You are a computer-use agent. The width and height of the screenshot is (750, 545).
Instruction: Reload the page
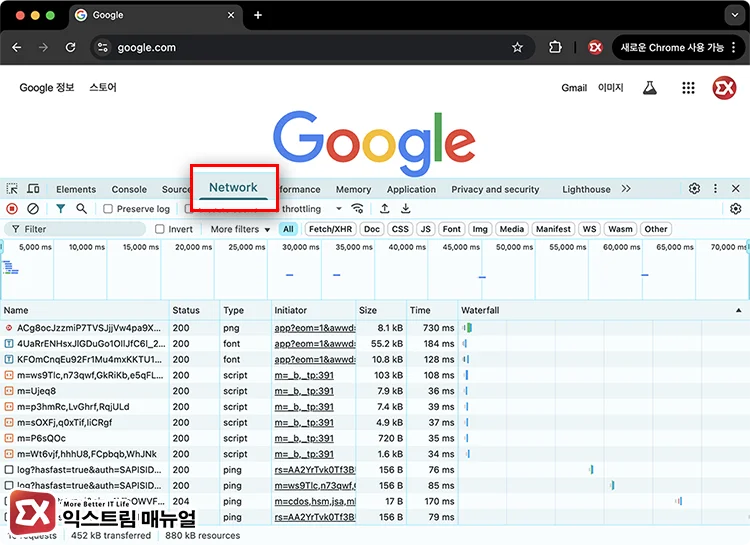(70, 47)
